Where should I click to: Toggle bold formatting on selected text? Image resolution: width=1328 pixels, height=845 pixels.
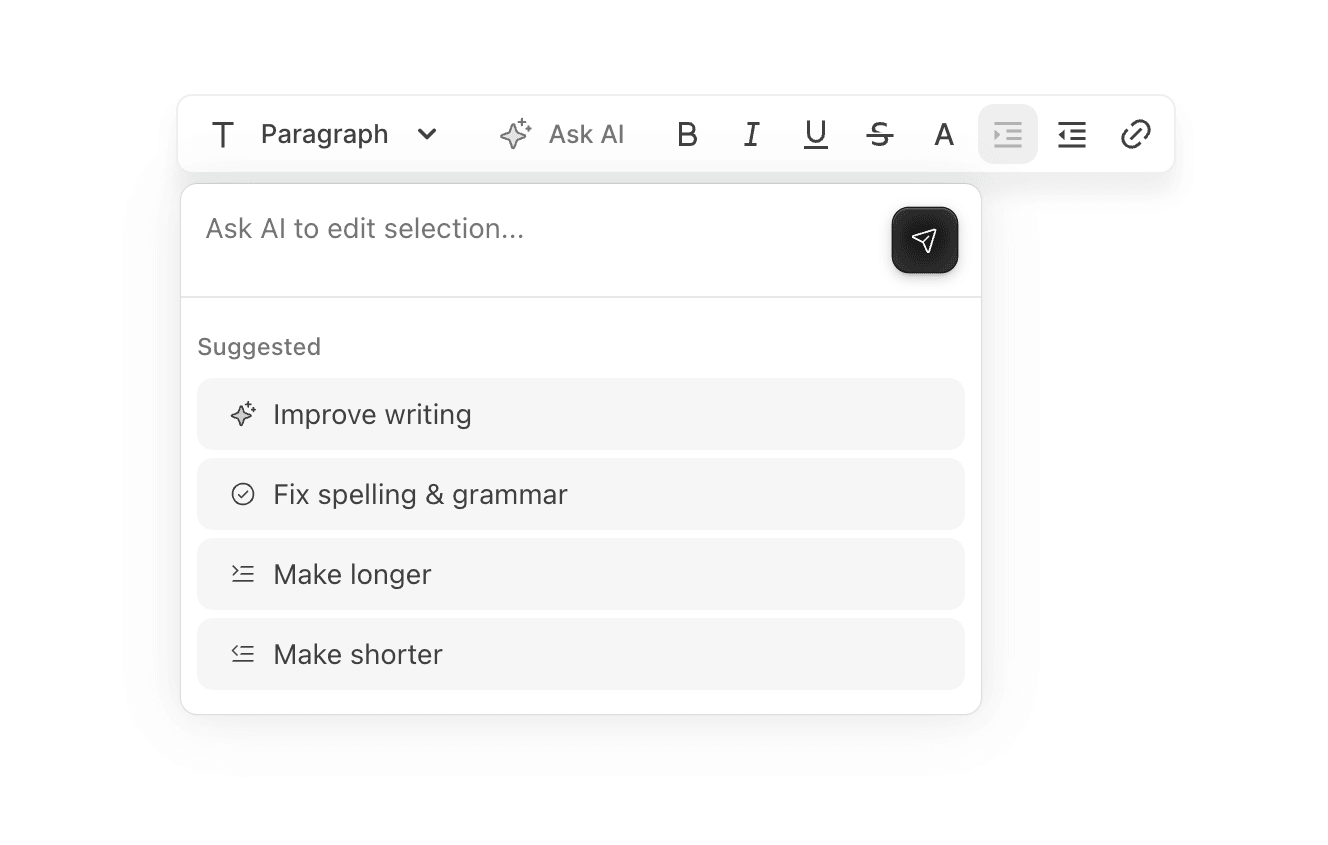tap(687, 134)
